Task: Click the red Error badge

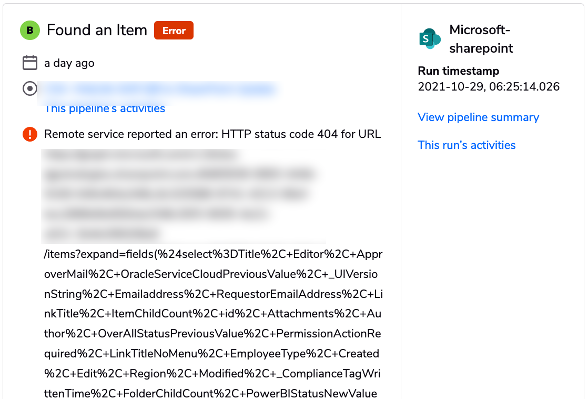Action: [x=174, y=30]
